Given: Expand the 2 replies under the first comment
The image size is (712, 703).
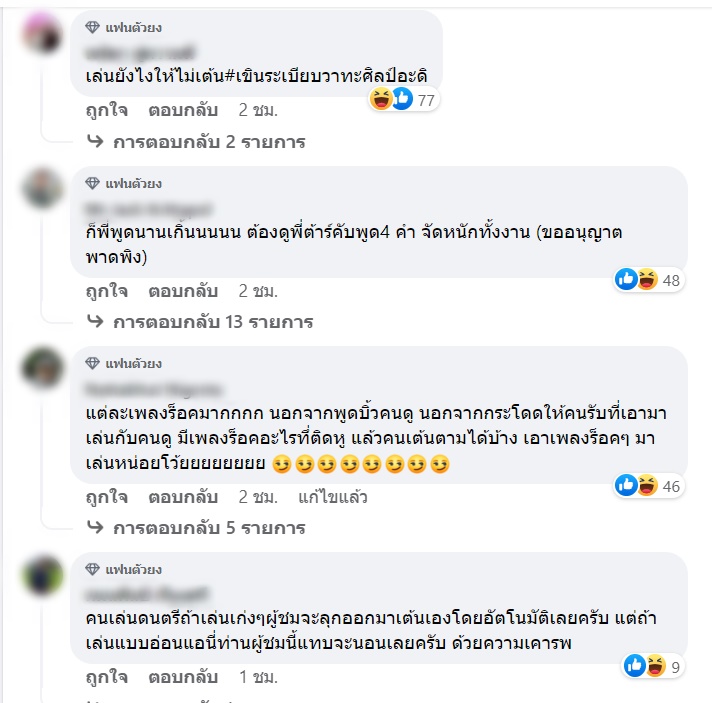Looking at the screenshot, I should (196, 142).
